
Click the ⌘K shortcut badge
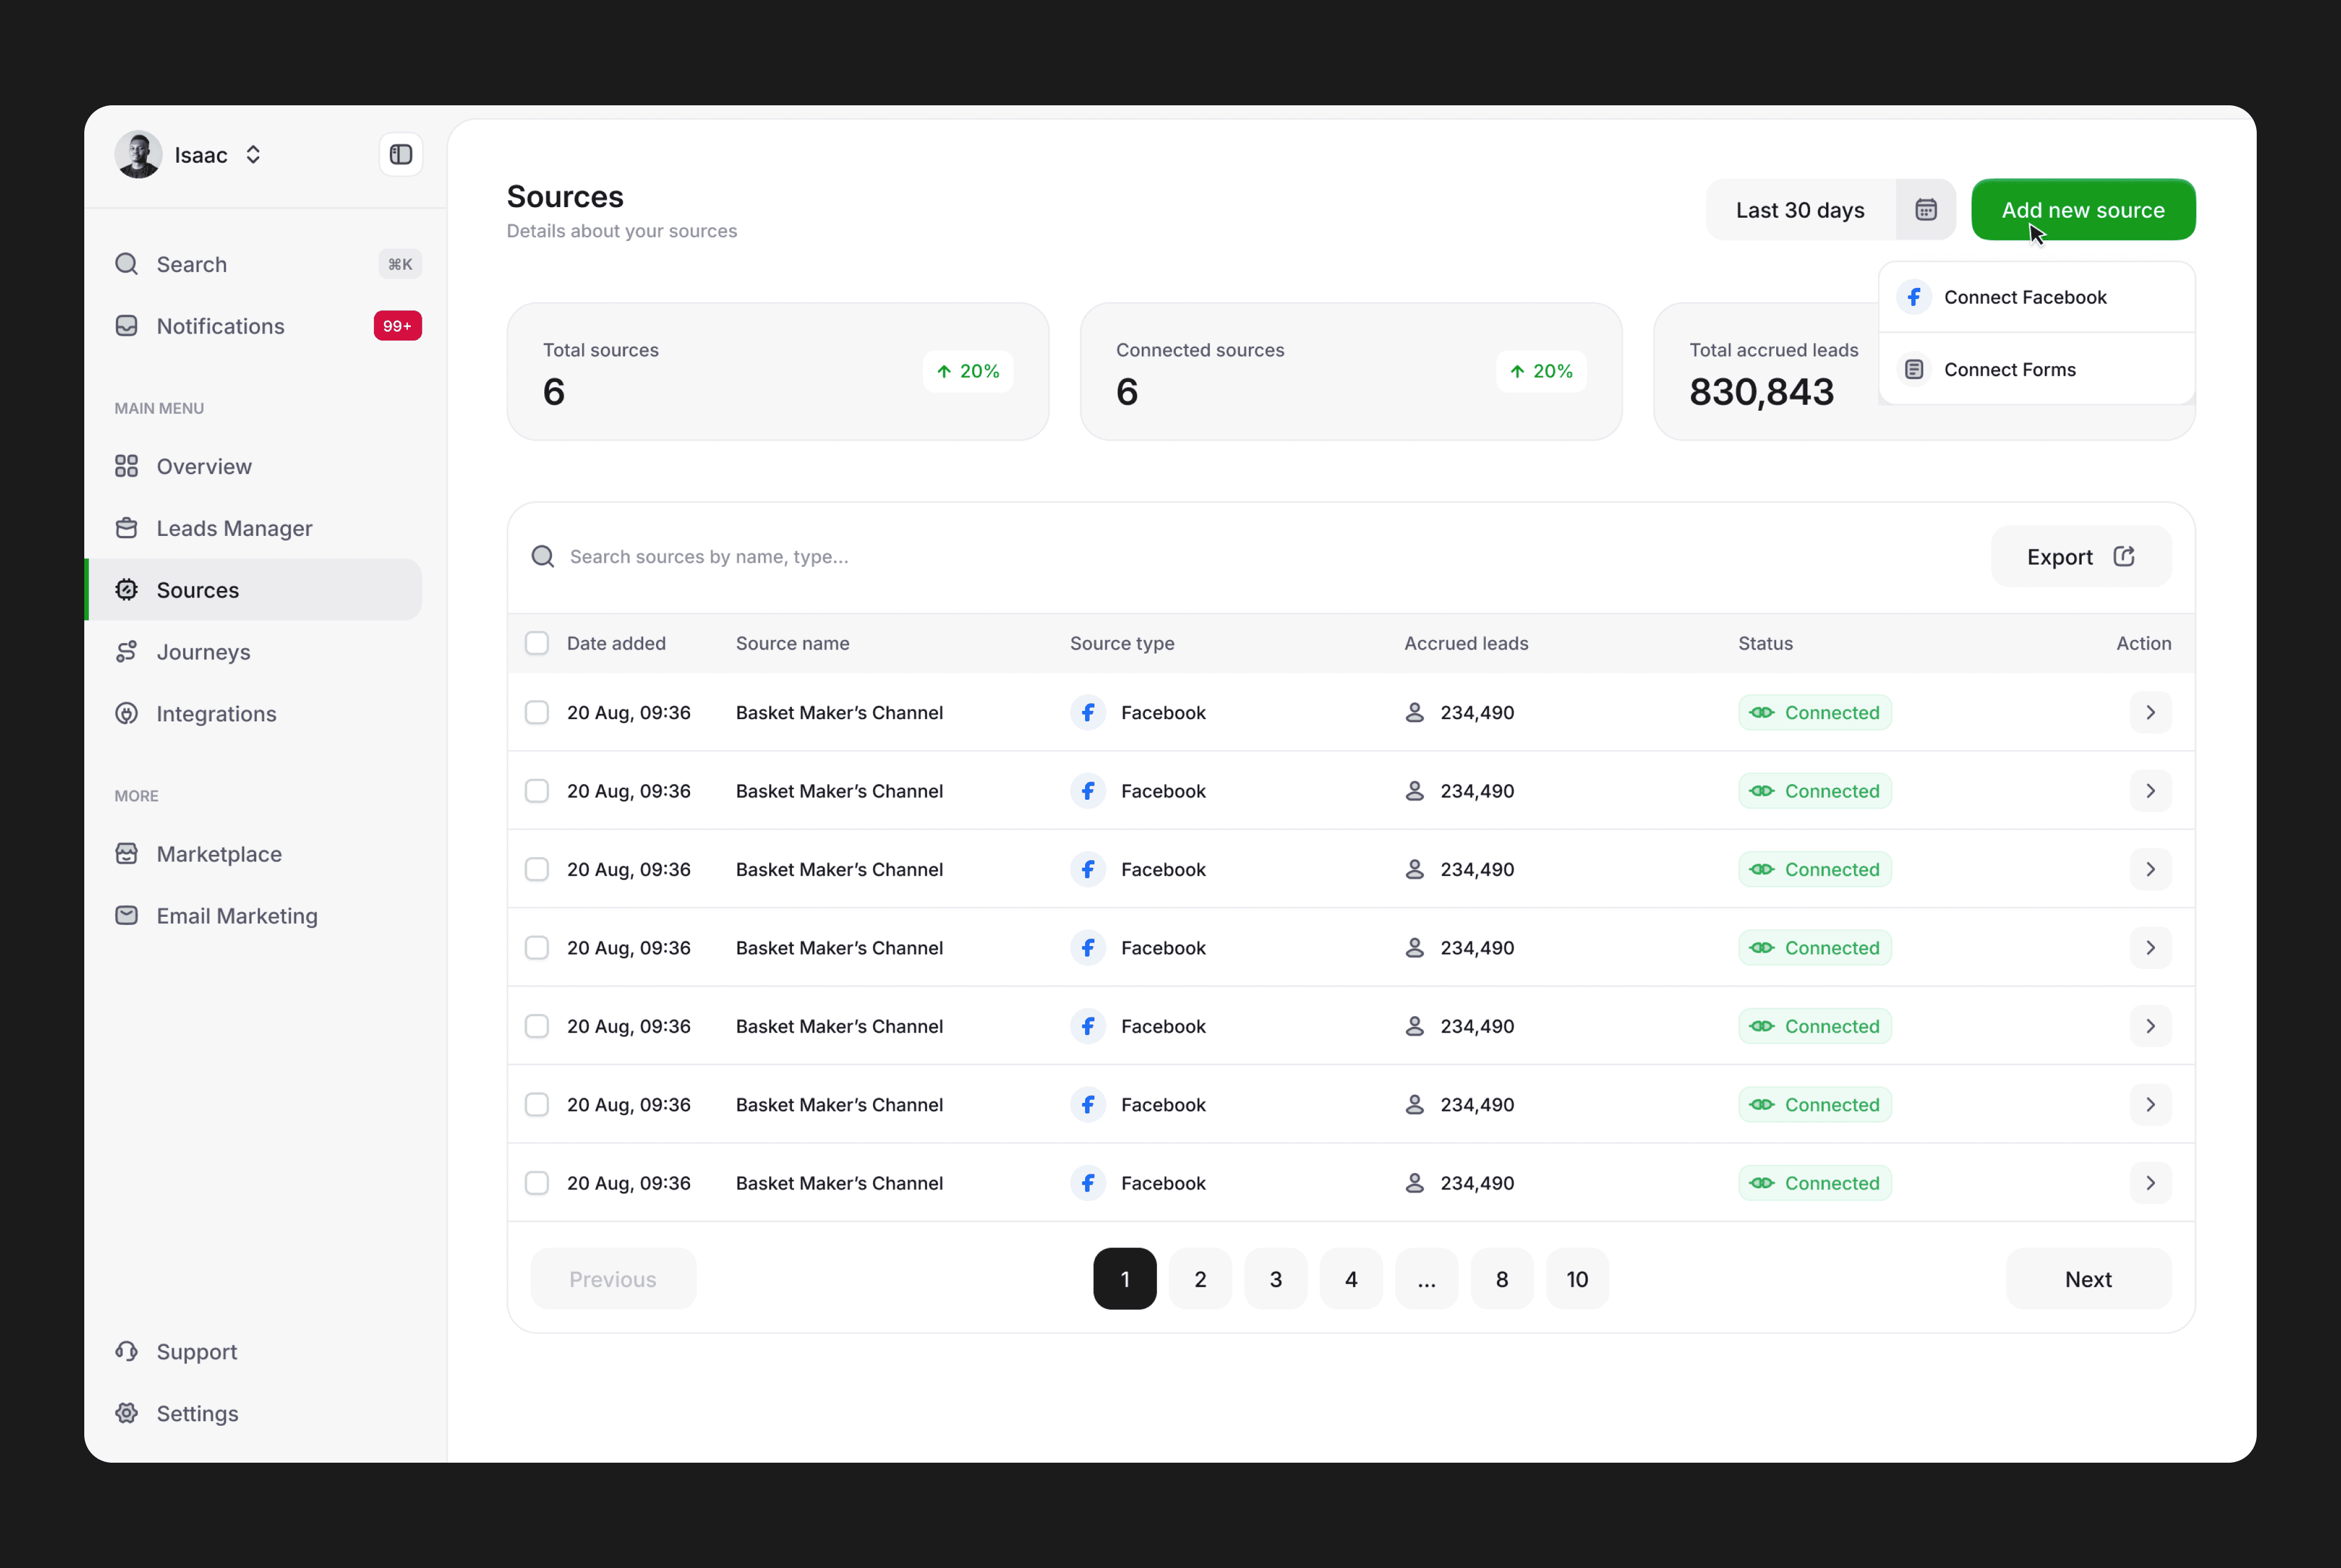[400, 264]
